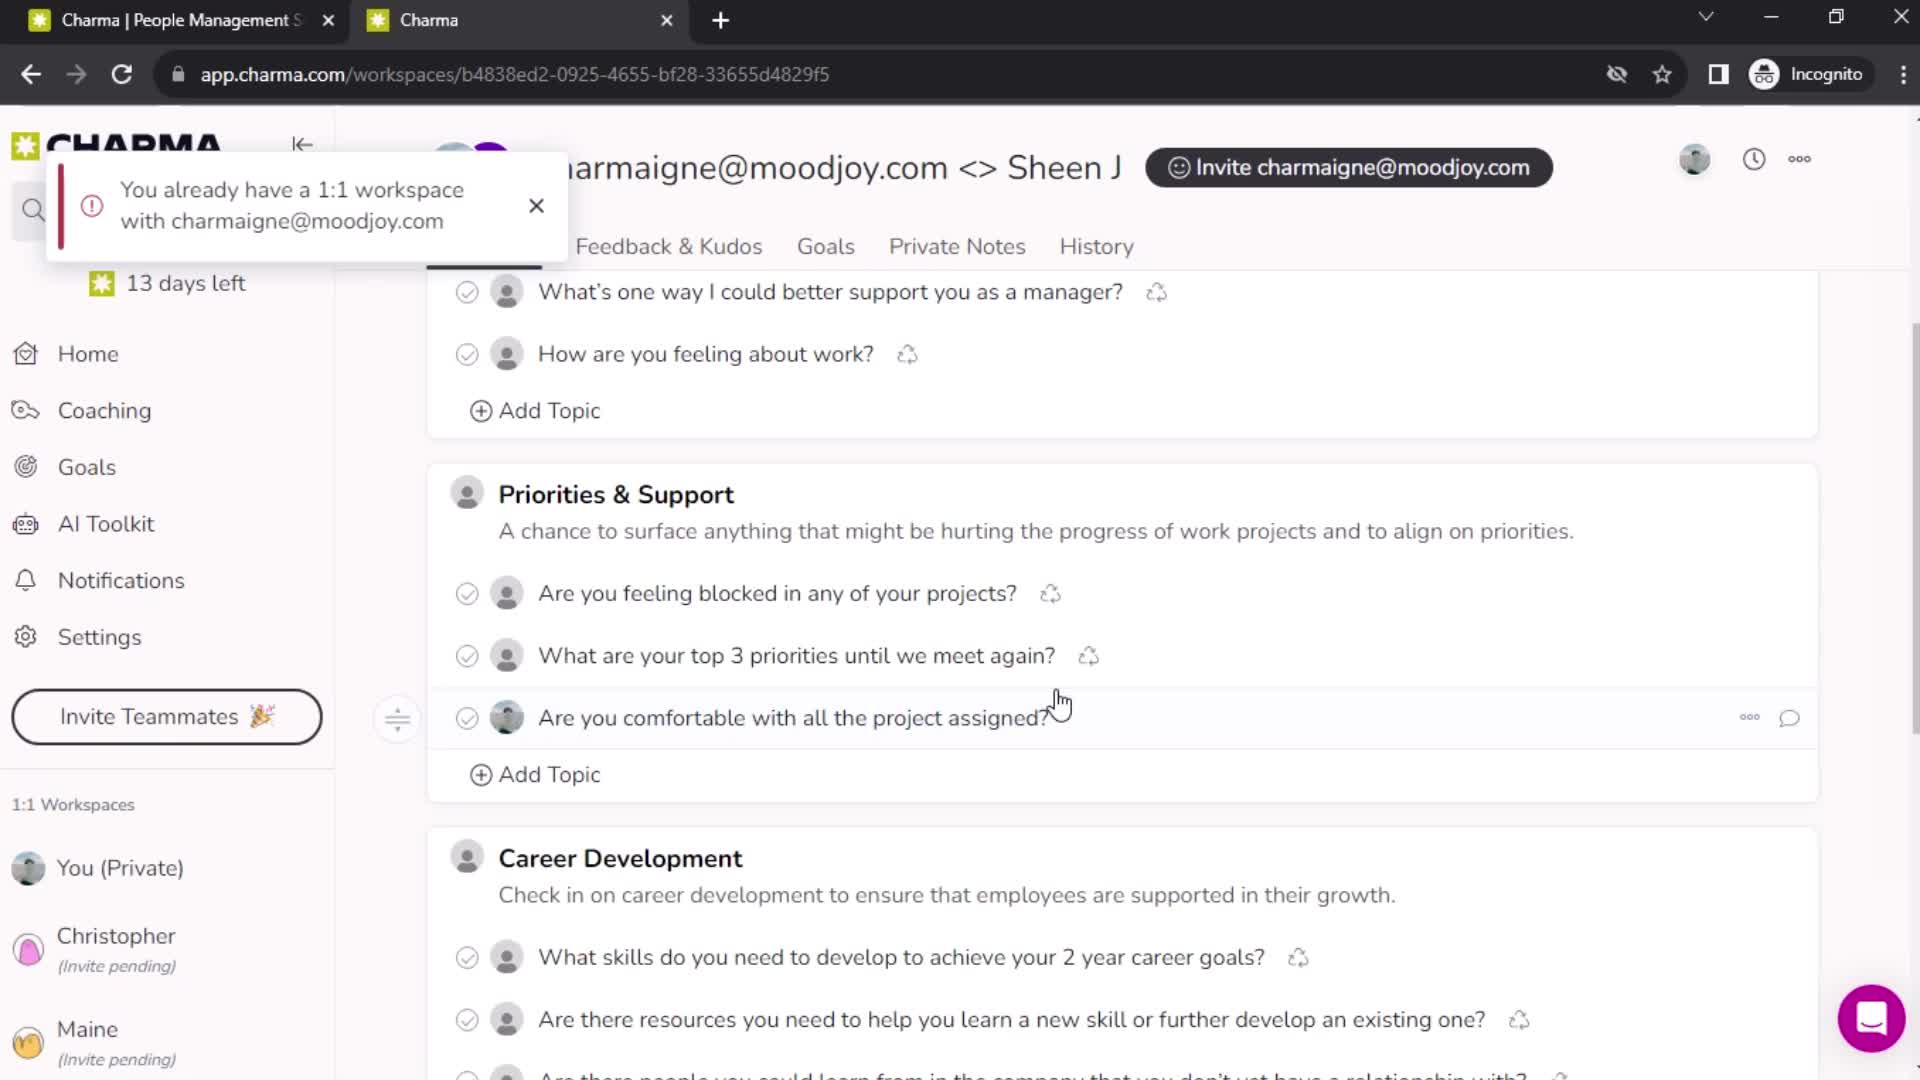1920x1080 pixels.
Task: Click avatar beside 'top 3 priorities' topic
Action: point(507,656)
